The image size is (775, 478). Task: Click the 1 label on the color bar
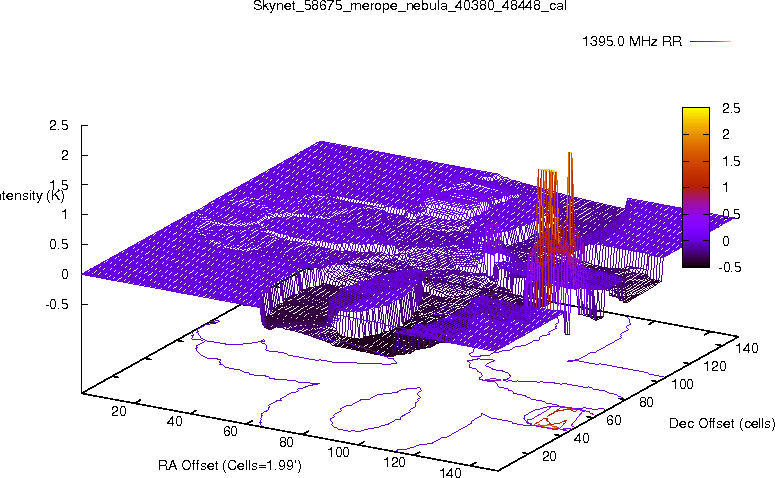(x=726, y=187)
